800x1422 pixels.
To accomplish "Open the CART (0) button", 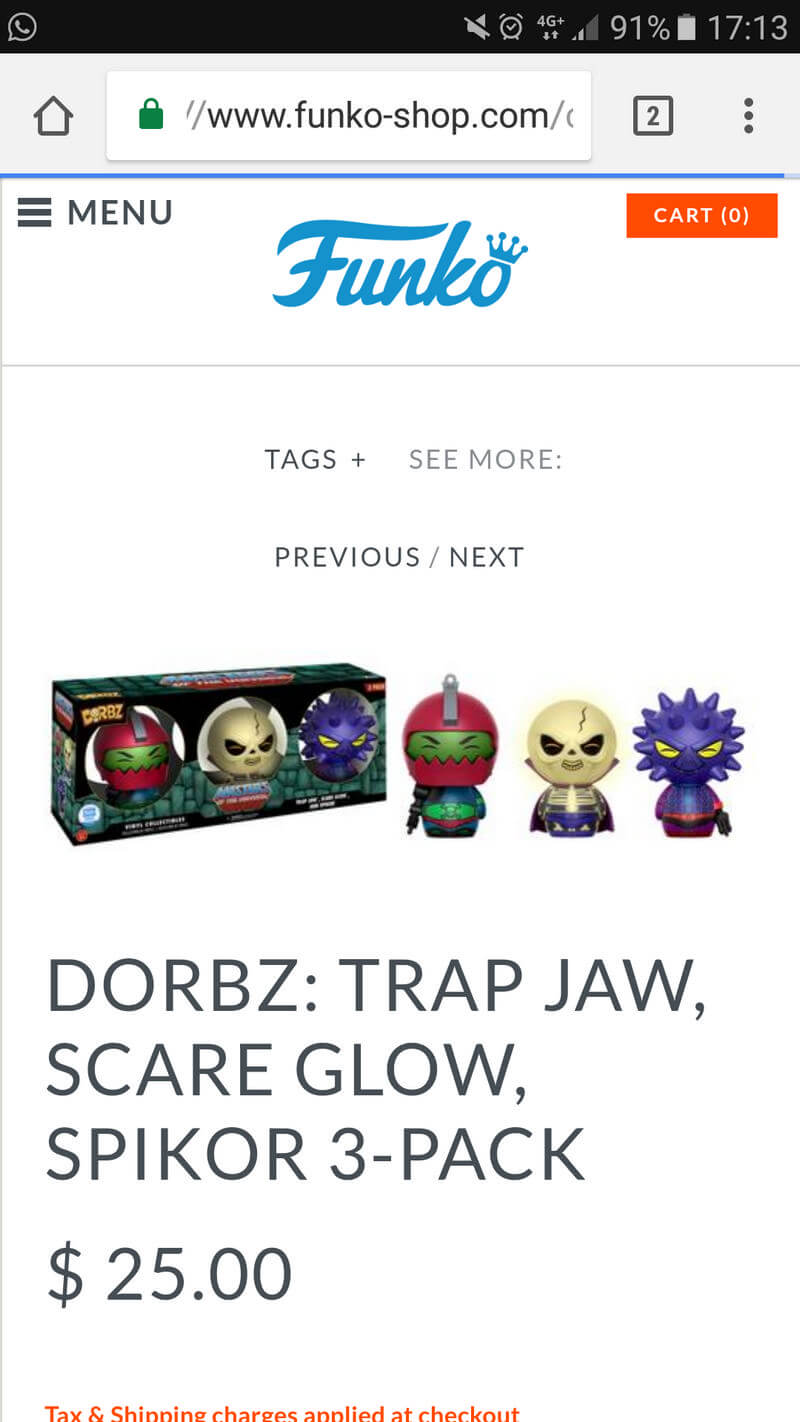I will (702, 215).
